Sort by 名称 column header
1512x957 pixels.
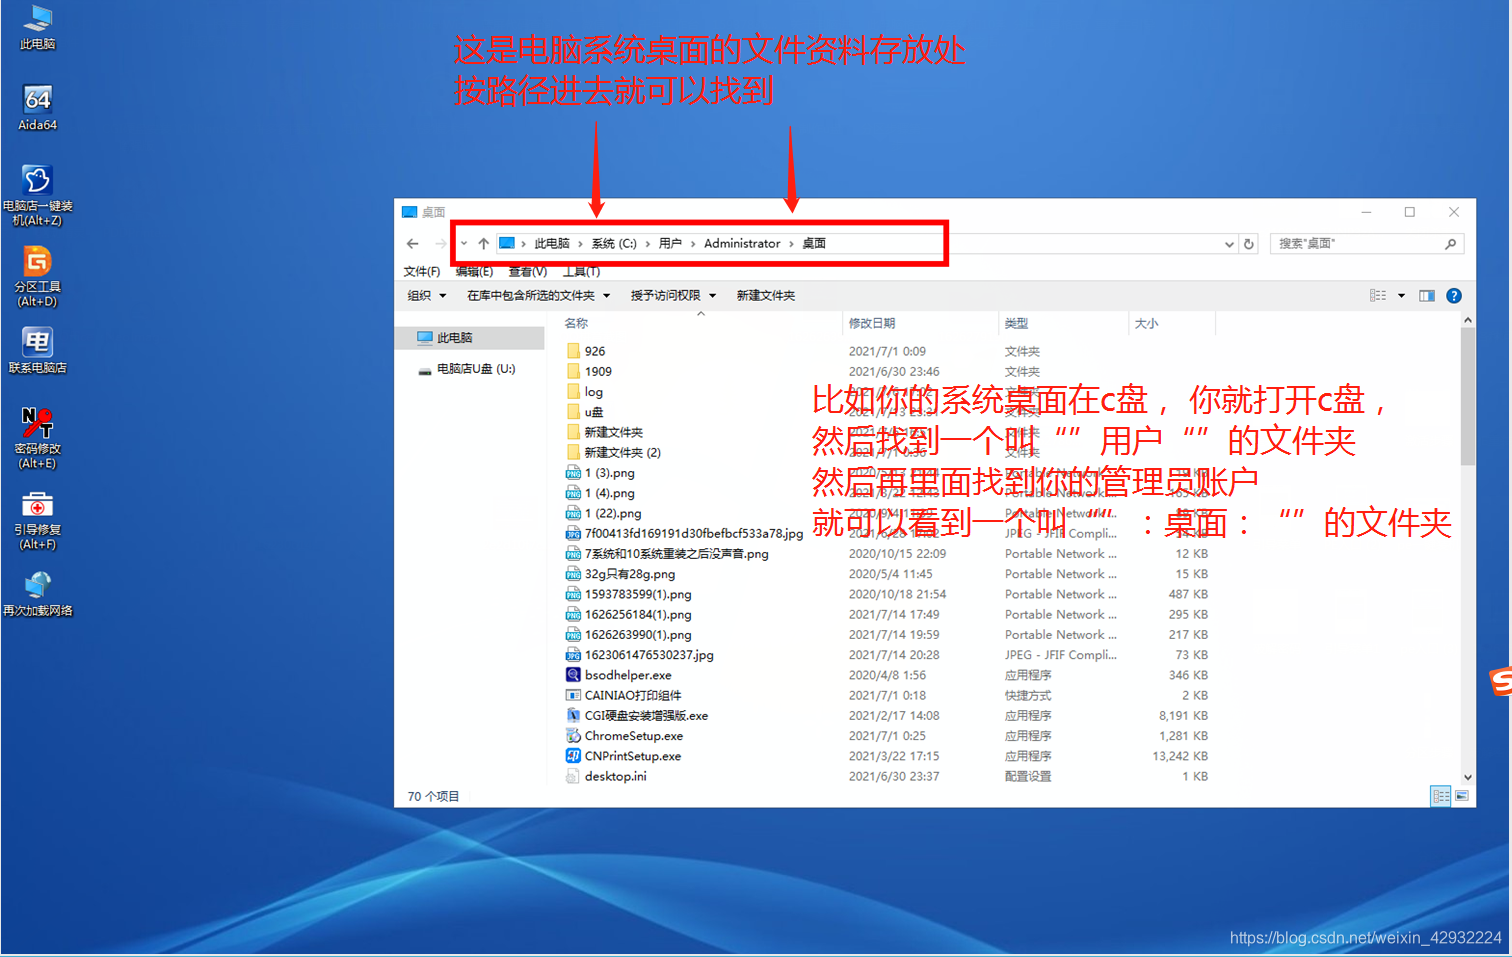click(x=700, y=323)
